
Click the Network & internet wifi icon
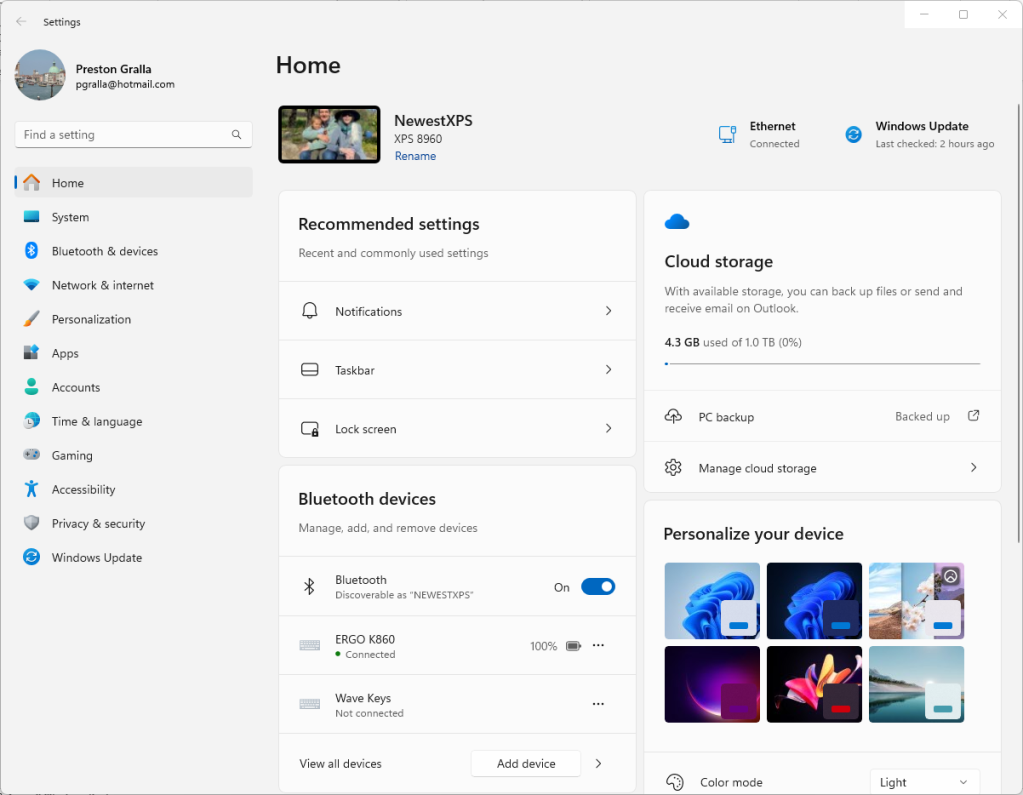[31, 285]
